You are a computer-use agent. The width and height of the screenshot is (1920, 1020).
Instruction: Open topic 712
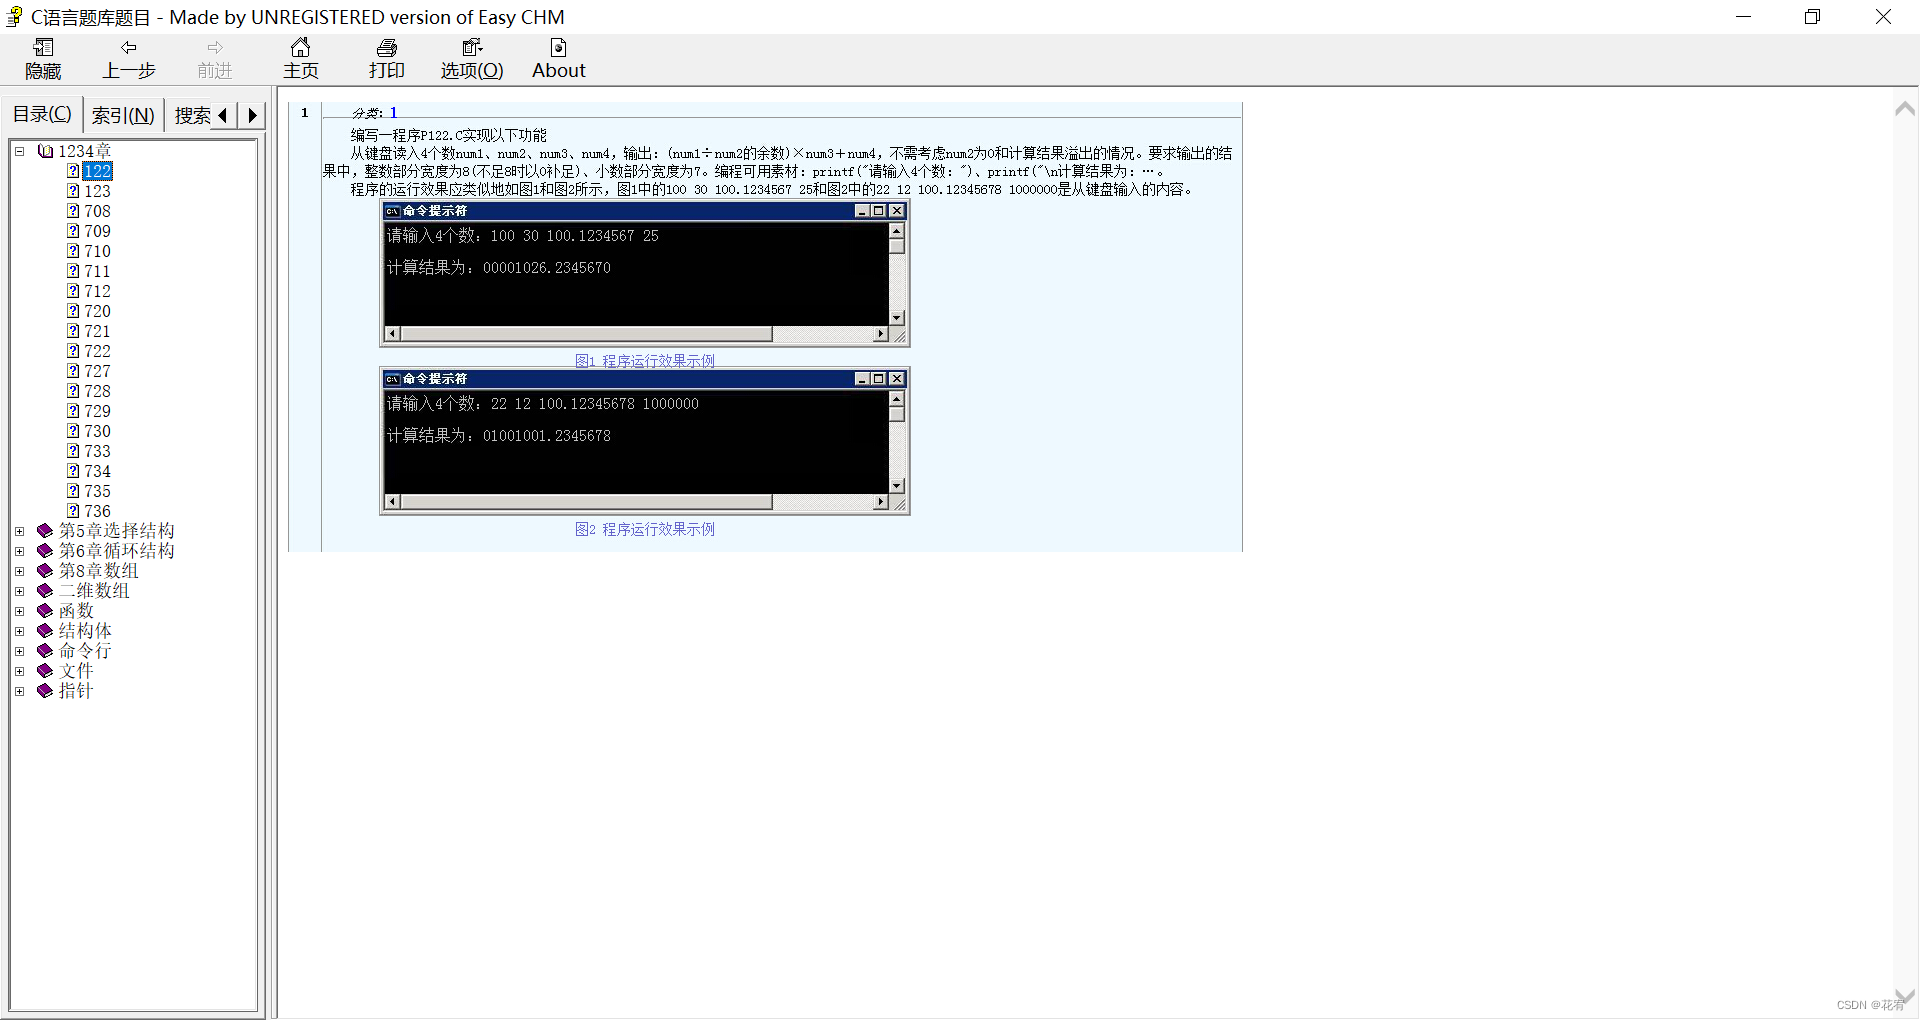coord(97,291)
